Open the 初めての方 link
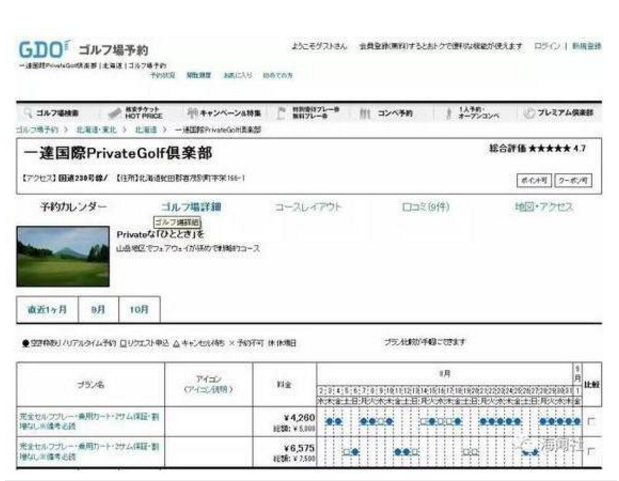 click(x=278, y=75)
